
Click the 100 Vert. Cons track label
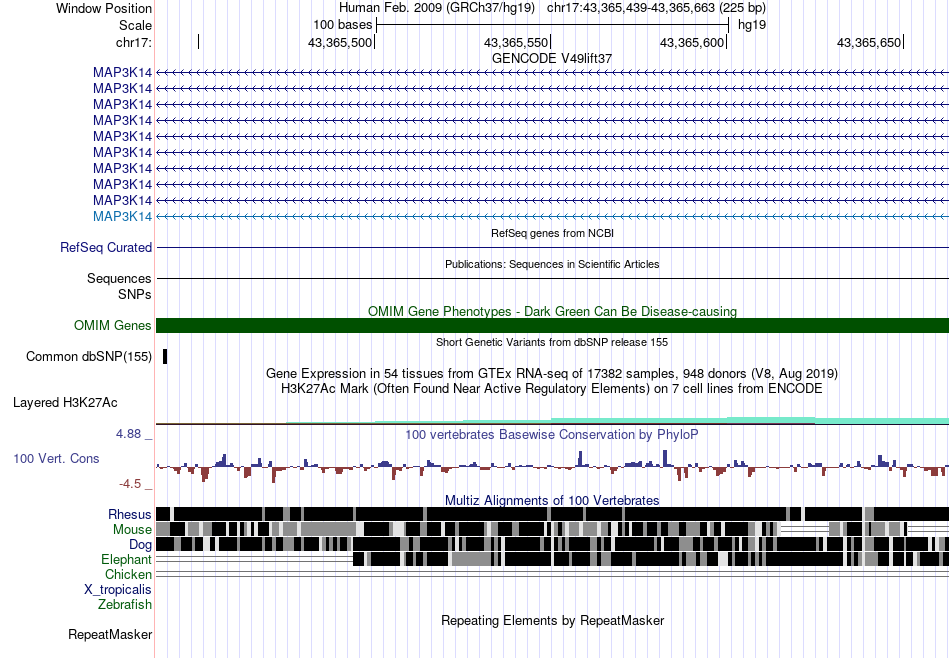tap(56, 459)
